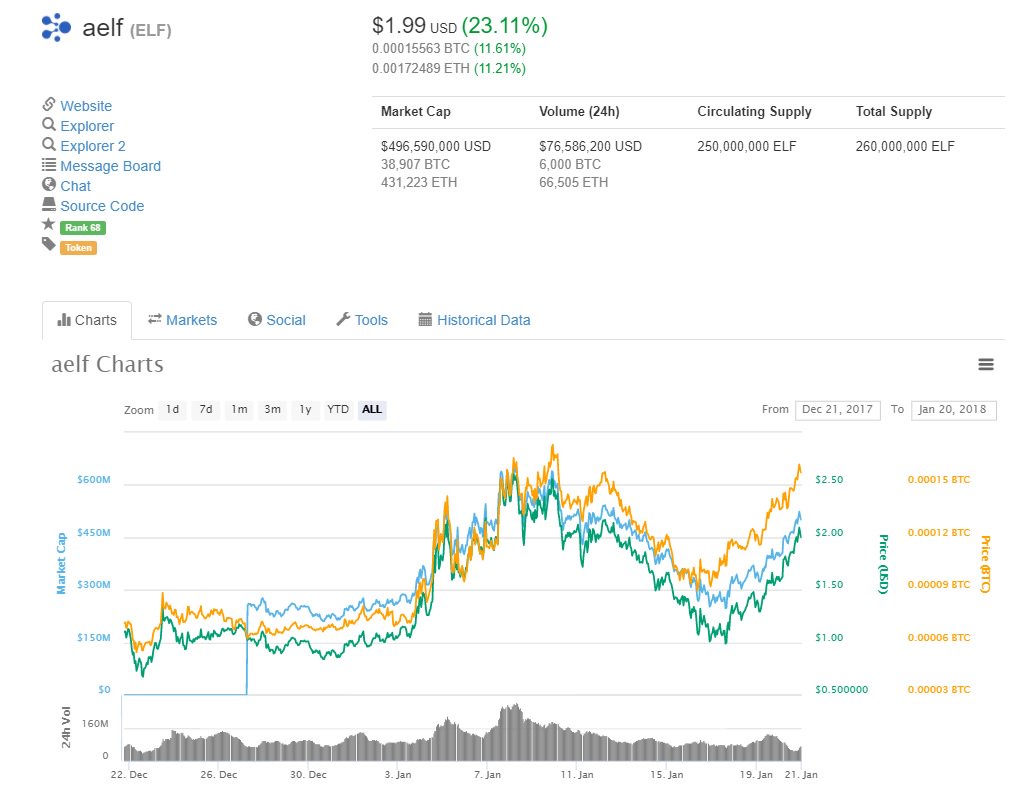Open the Message Board link
This screenshot has width=1030, height=791.
(110, 166)
